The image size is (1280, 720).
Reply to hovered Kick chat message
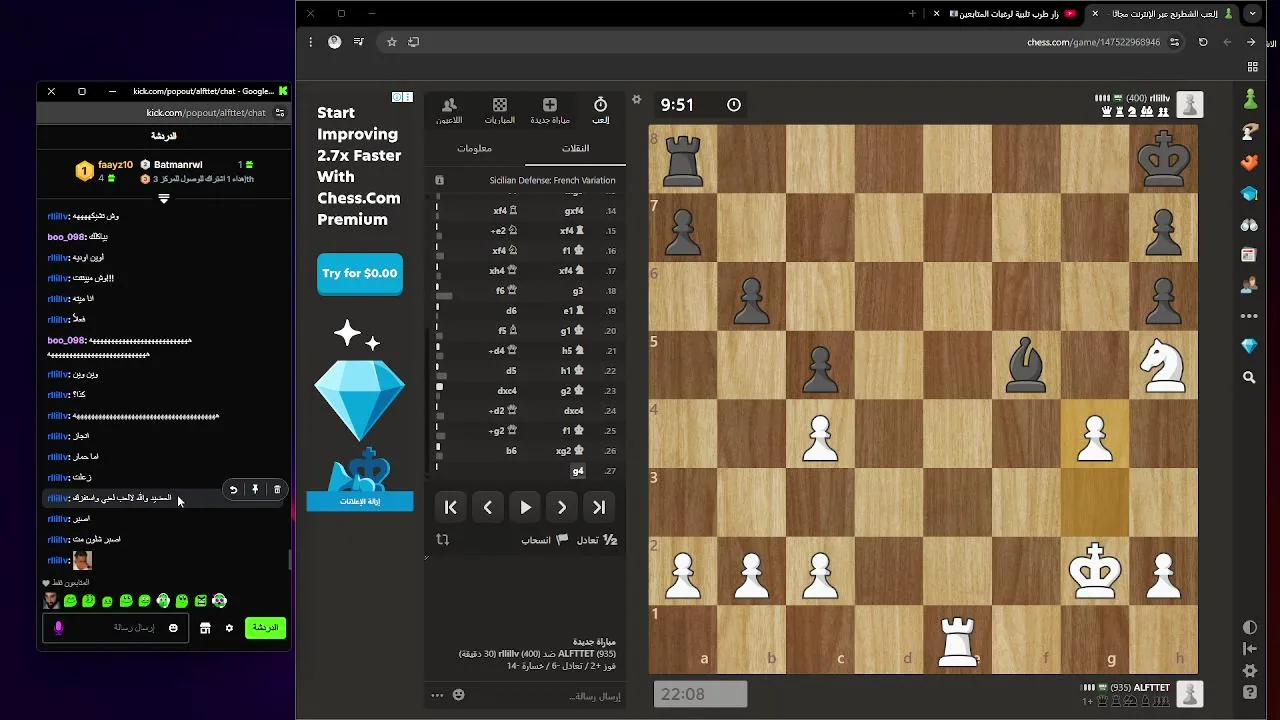233,489
